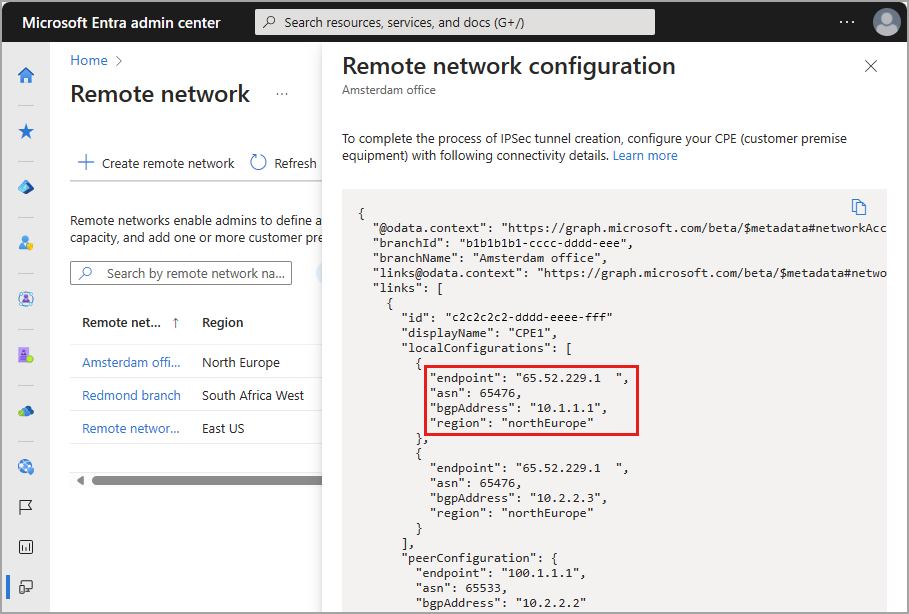
Task: Click the Region column header
Action: [222, 323]
